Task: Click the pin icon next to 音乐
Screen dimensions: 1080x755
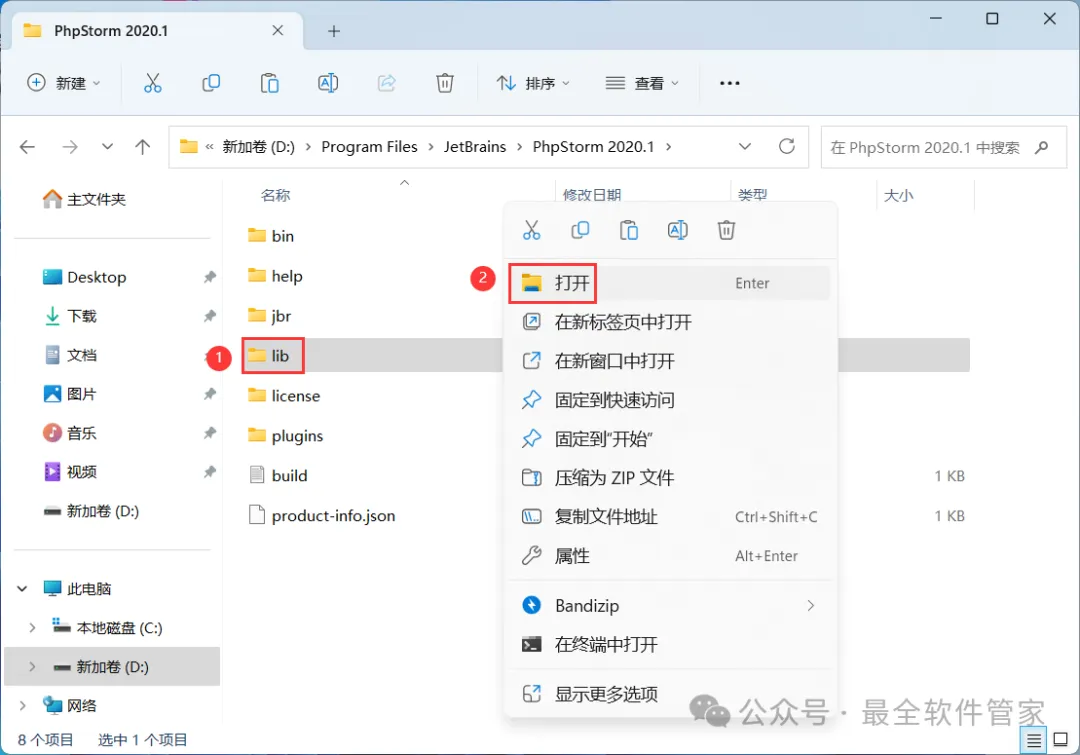Action: coord(209,433)
